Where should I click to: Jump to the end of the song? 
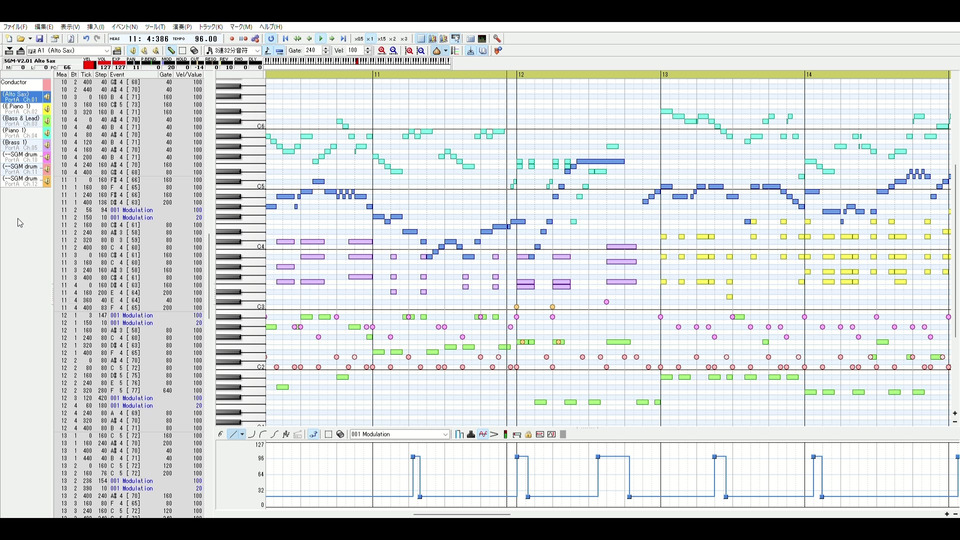pos(343,39)
